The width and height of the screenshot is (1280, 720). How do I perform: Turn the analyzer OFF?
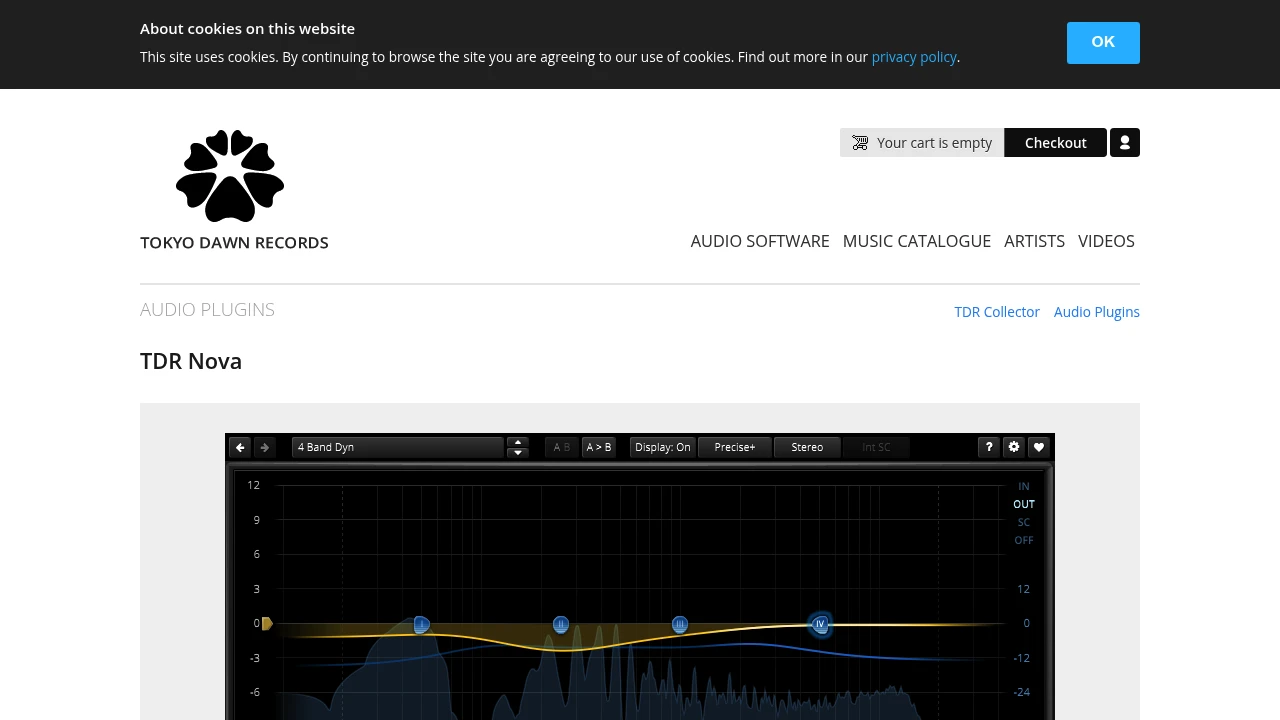pos(1024,540)
